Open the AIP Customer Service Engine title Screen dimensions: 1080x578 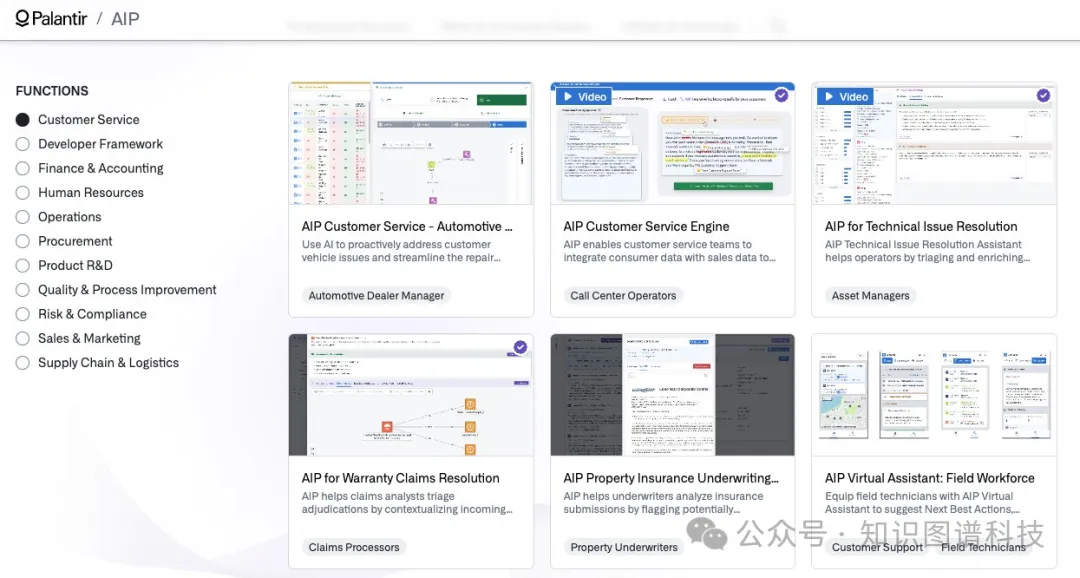tap(646, 227)
